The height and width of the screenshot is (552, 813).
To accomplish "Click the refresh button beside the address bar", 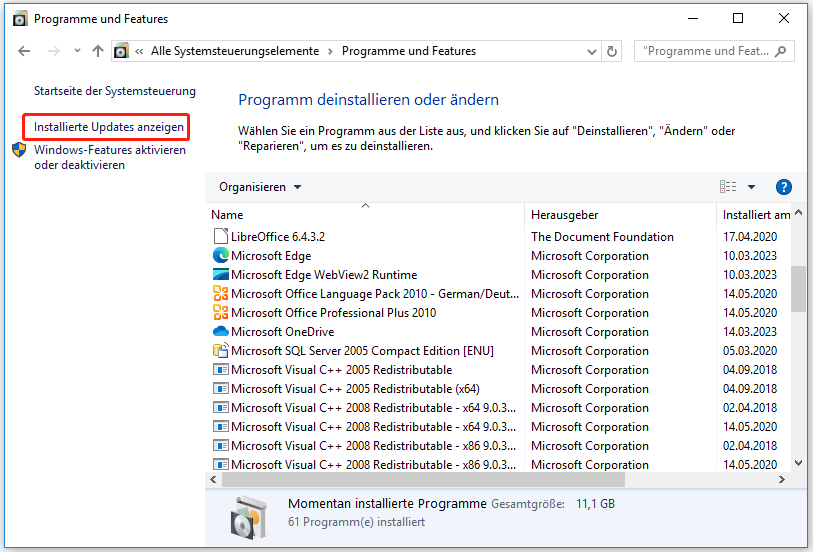I will [612, 51].
